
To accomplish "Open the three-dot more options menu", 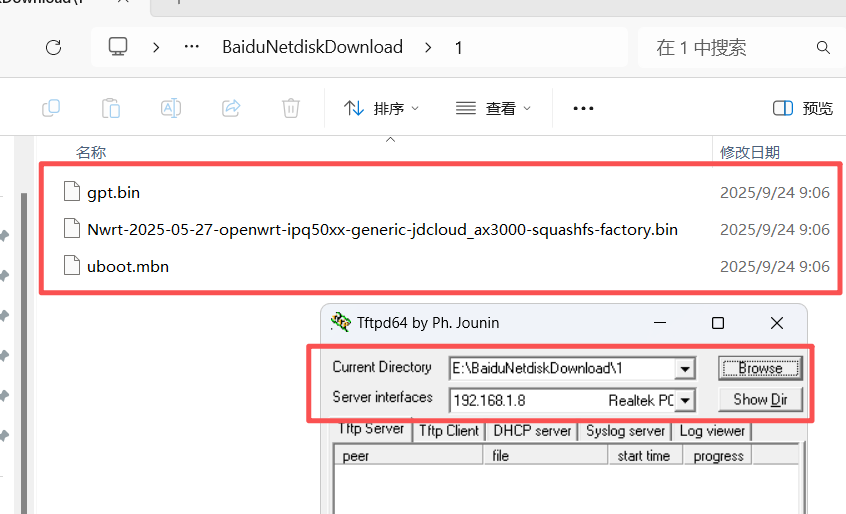I will [x=583, y=108].
